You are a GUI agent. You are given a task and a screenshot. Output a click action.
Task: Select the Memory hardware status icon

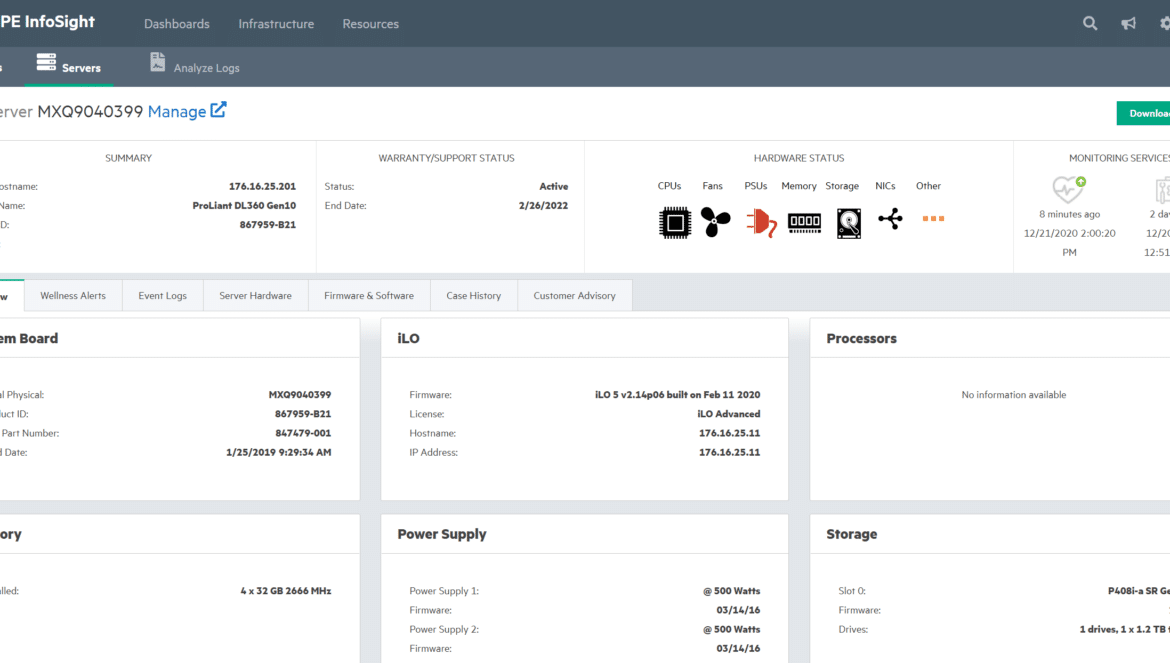coord(804,222)
